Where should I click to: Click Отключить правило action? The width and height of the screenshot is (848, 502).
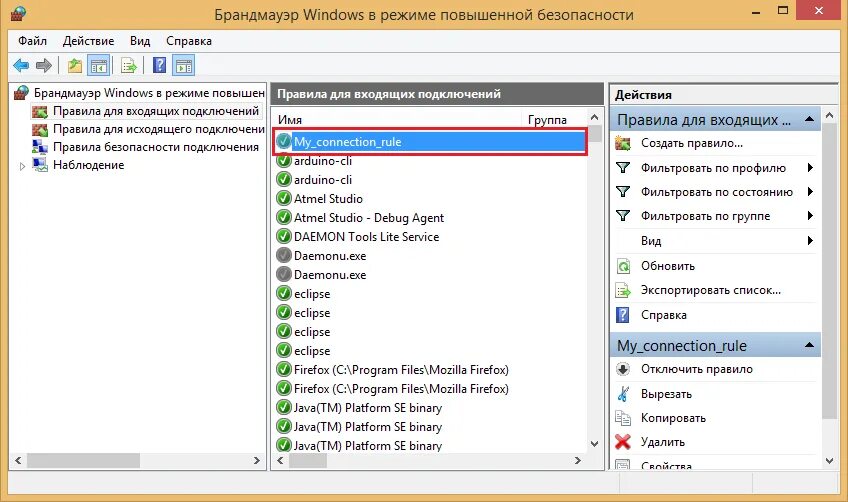697,369
